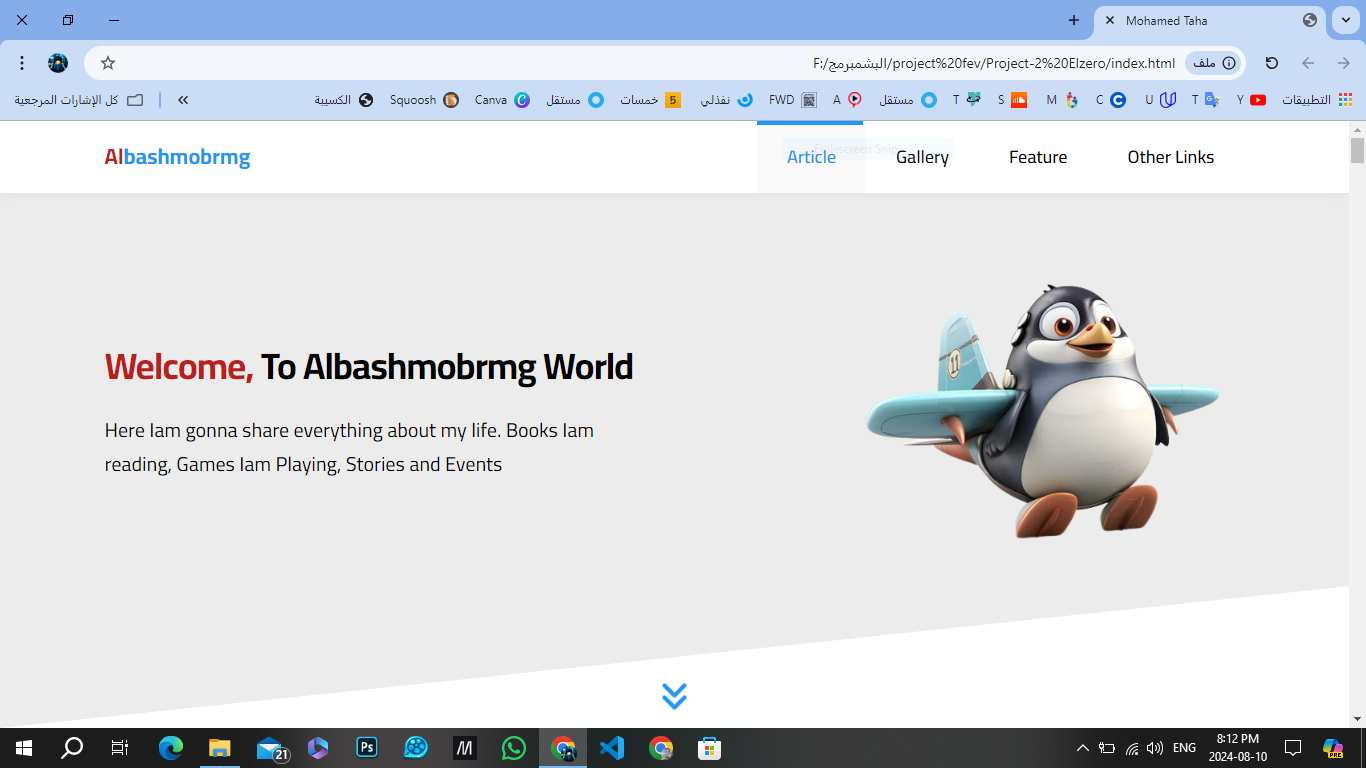The height and width of the screenshot is (768, 1366).
Task: Reload the page using the refresh icon
Action: pos(1272,63)
